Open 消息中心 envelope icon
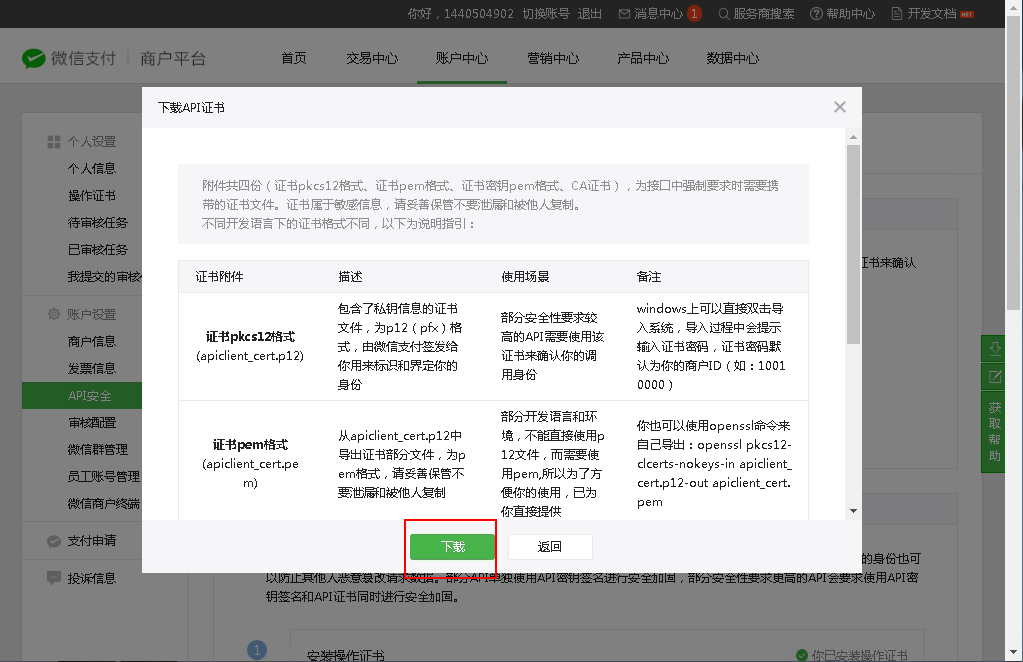 (x=625, y=14)
